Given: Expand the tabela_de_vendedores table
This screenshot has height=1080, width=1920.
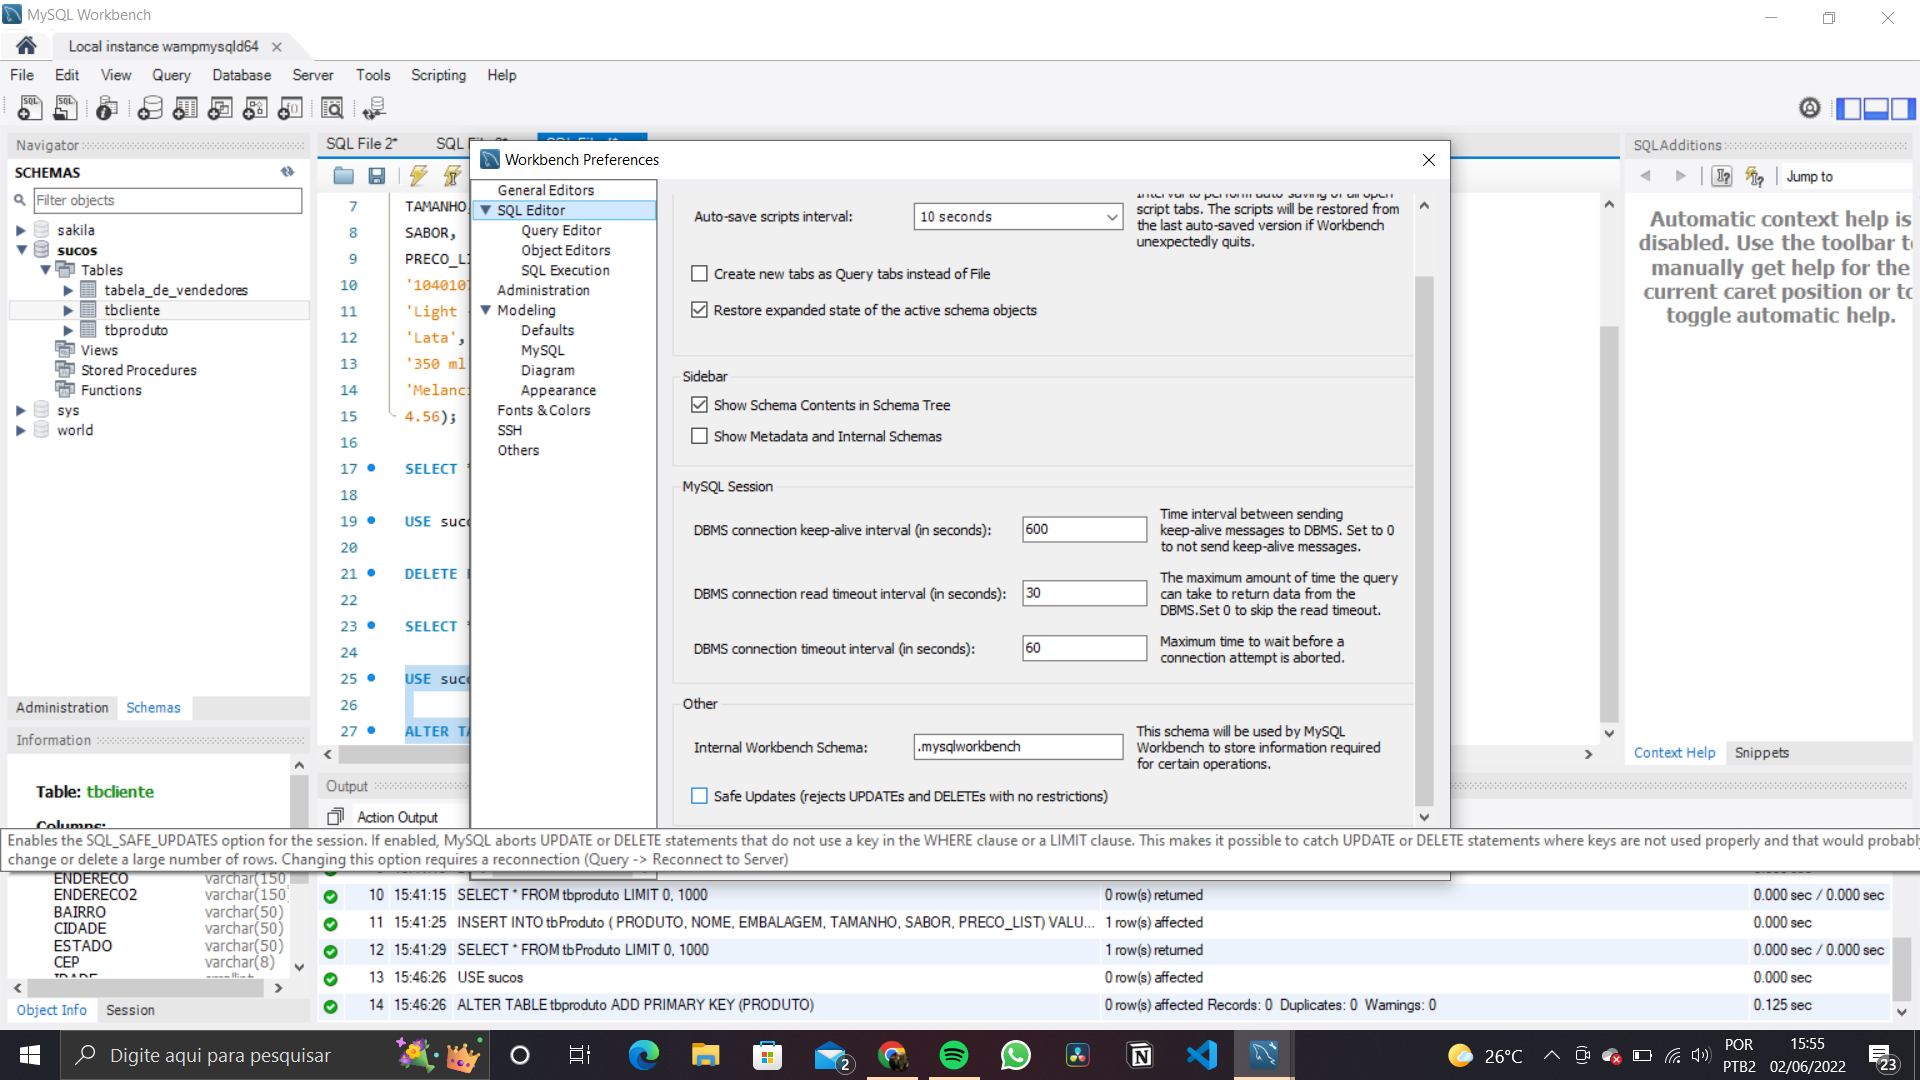Looking at the screenshot, I should 68,290.
